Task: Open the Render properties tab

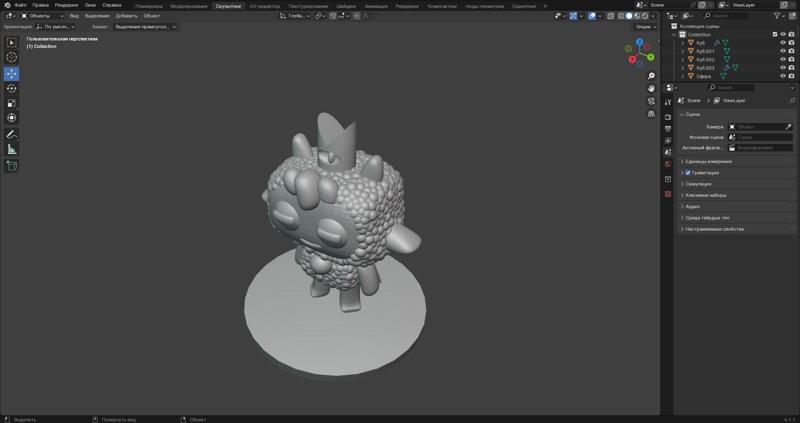Action: point(668,117)
